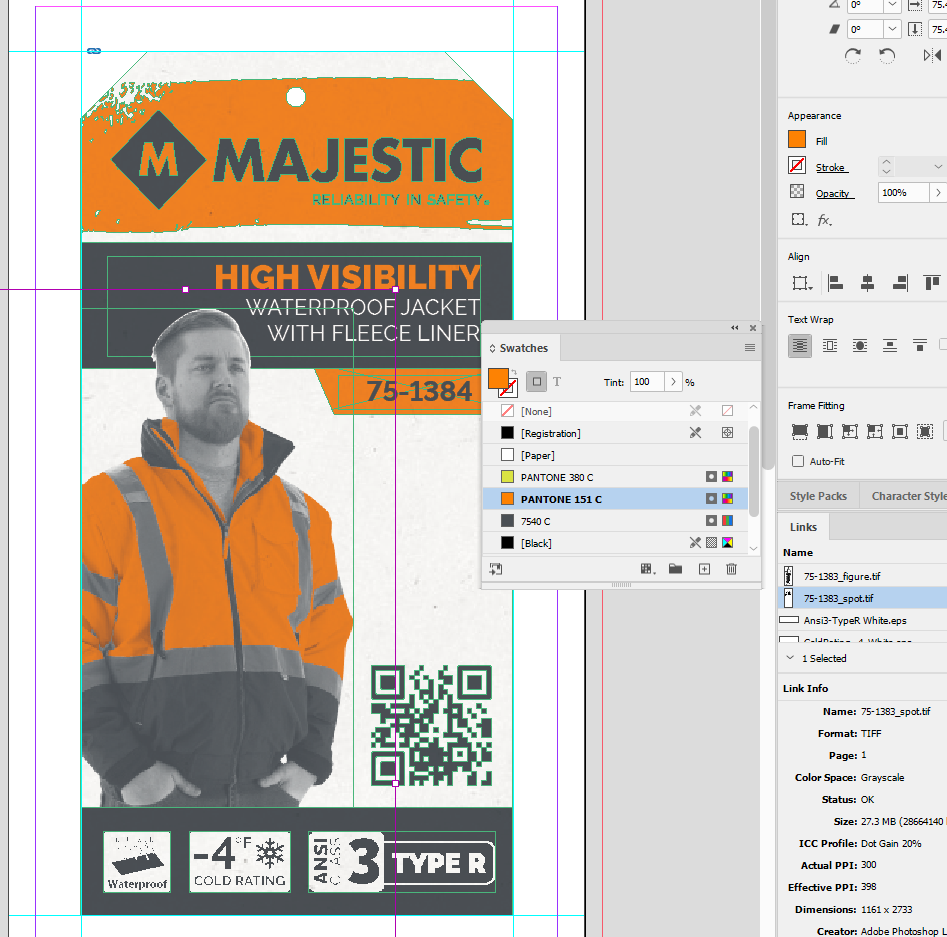Screen dimensions: 947x937
Task: Open the corner options icon in Appearance
Action: [x=799, y=219]
